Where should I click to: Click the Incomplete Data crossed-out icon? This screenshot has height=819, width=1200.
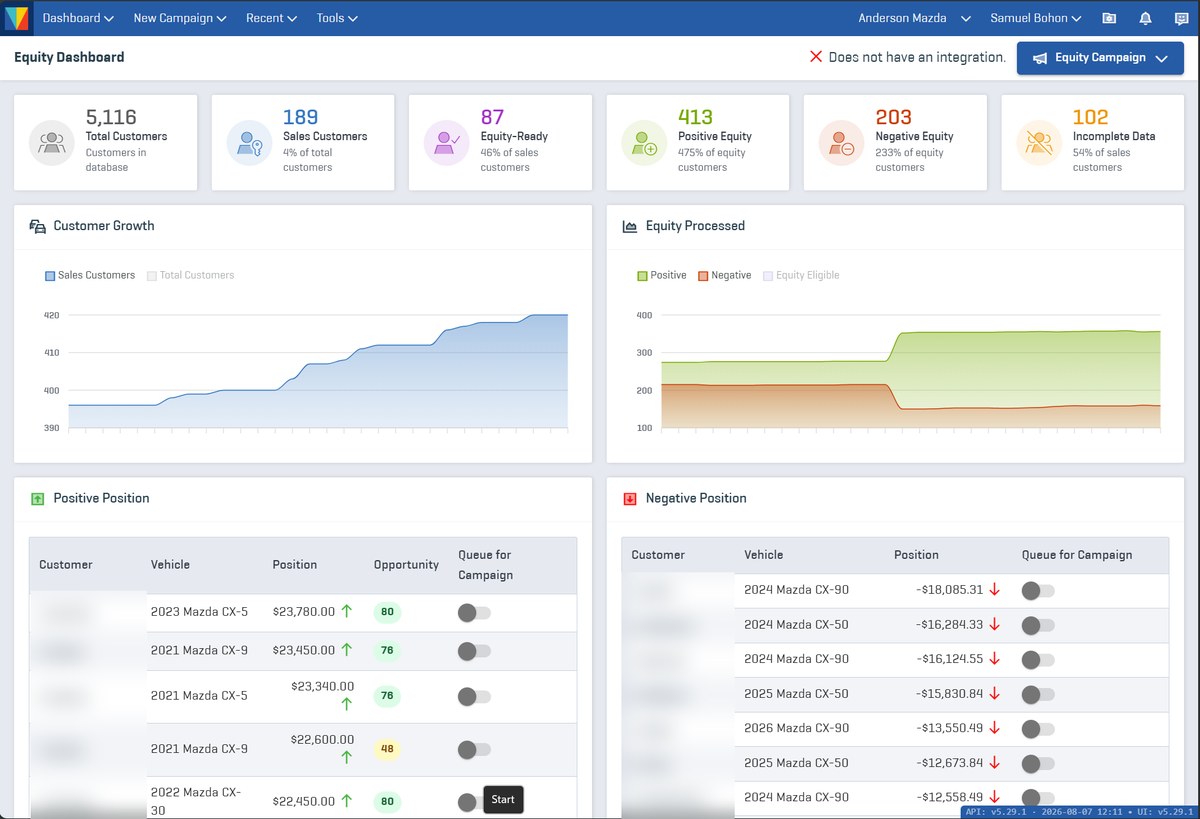point(1039,143)
